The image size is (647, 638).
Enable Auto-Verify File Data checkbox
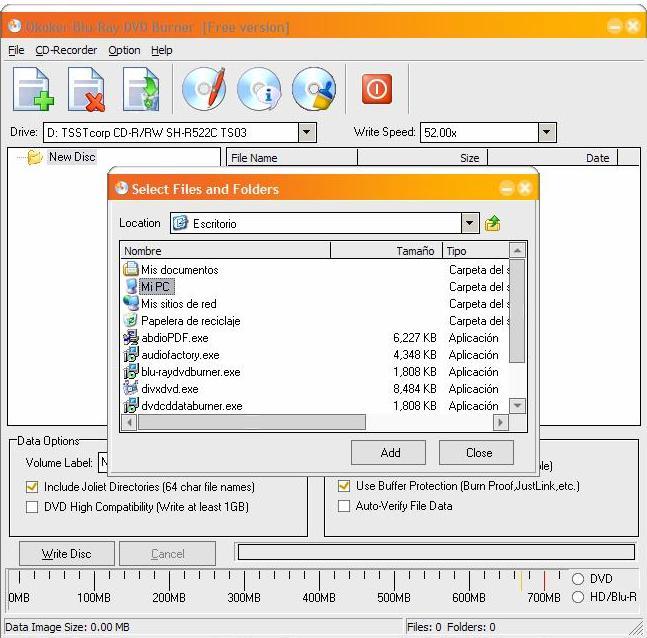344,506
